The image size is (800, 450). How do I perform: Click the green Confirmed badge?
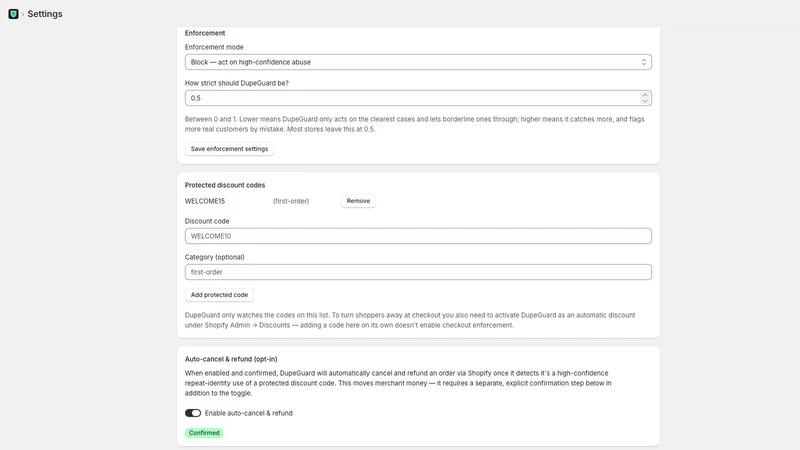point(204,433)
